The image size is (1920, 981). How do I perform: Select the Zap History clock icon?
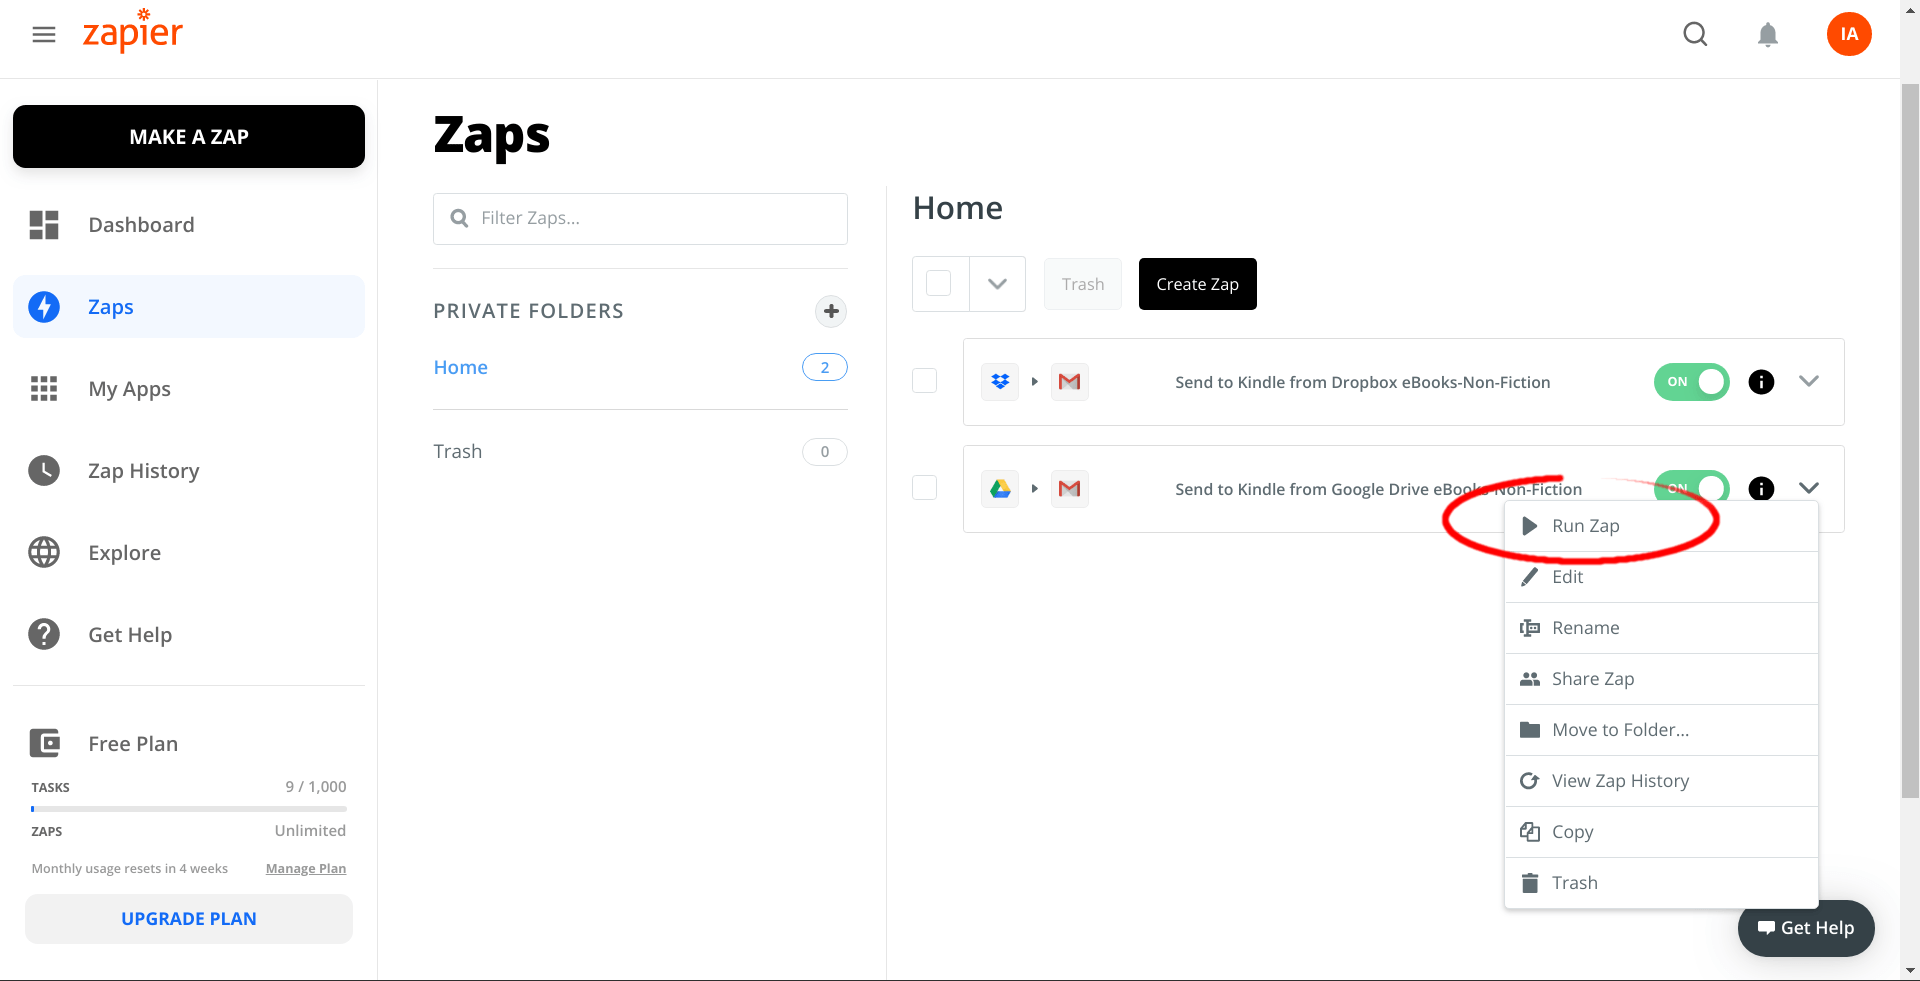(44, 470)
